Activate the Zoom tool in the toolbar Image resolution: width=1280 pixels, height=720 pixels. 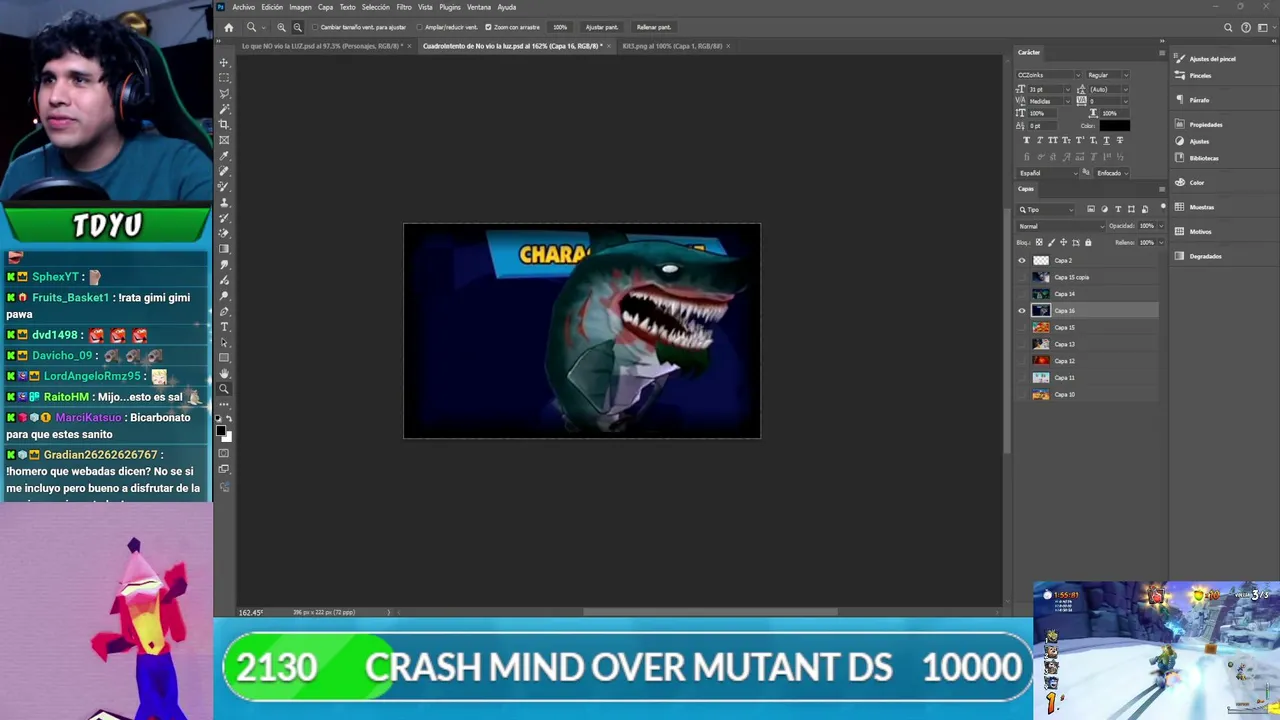point(224,389)
